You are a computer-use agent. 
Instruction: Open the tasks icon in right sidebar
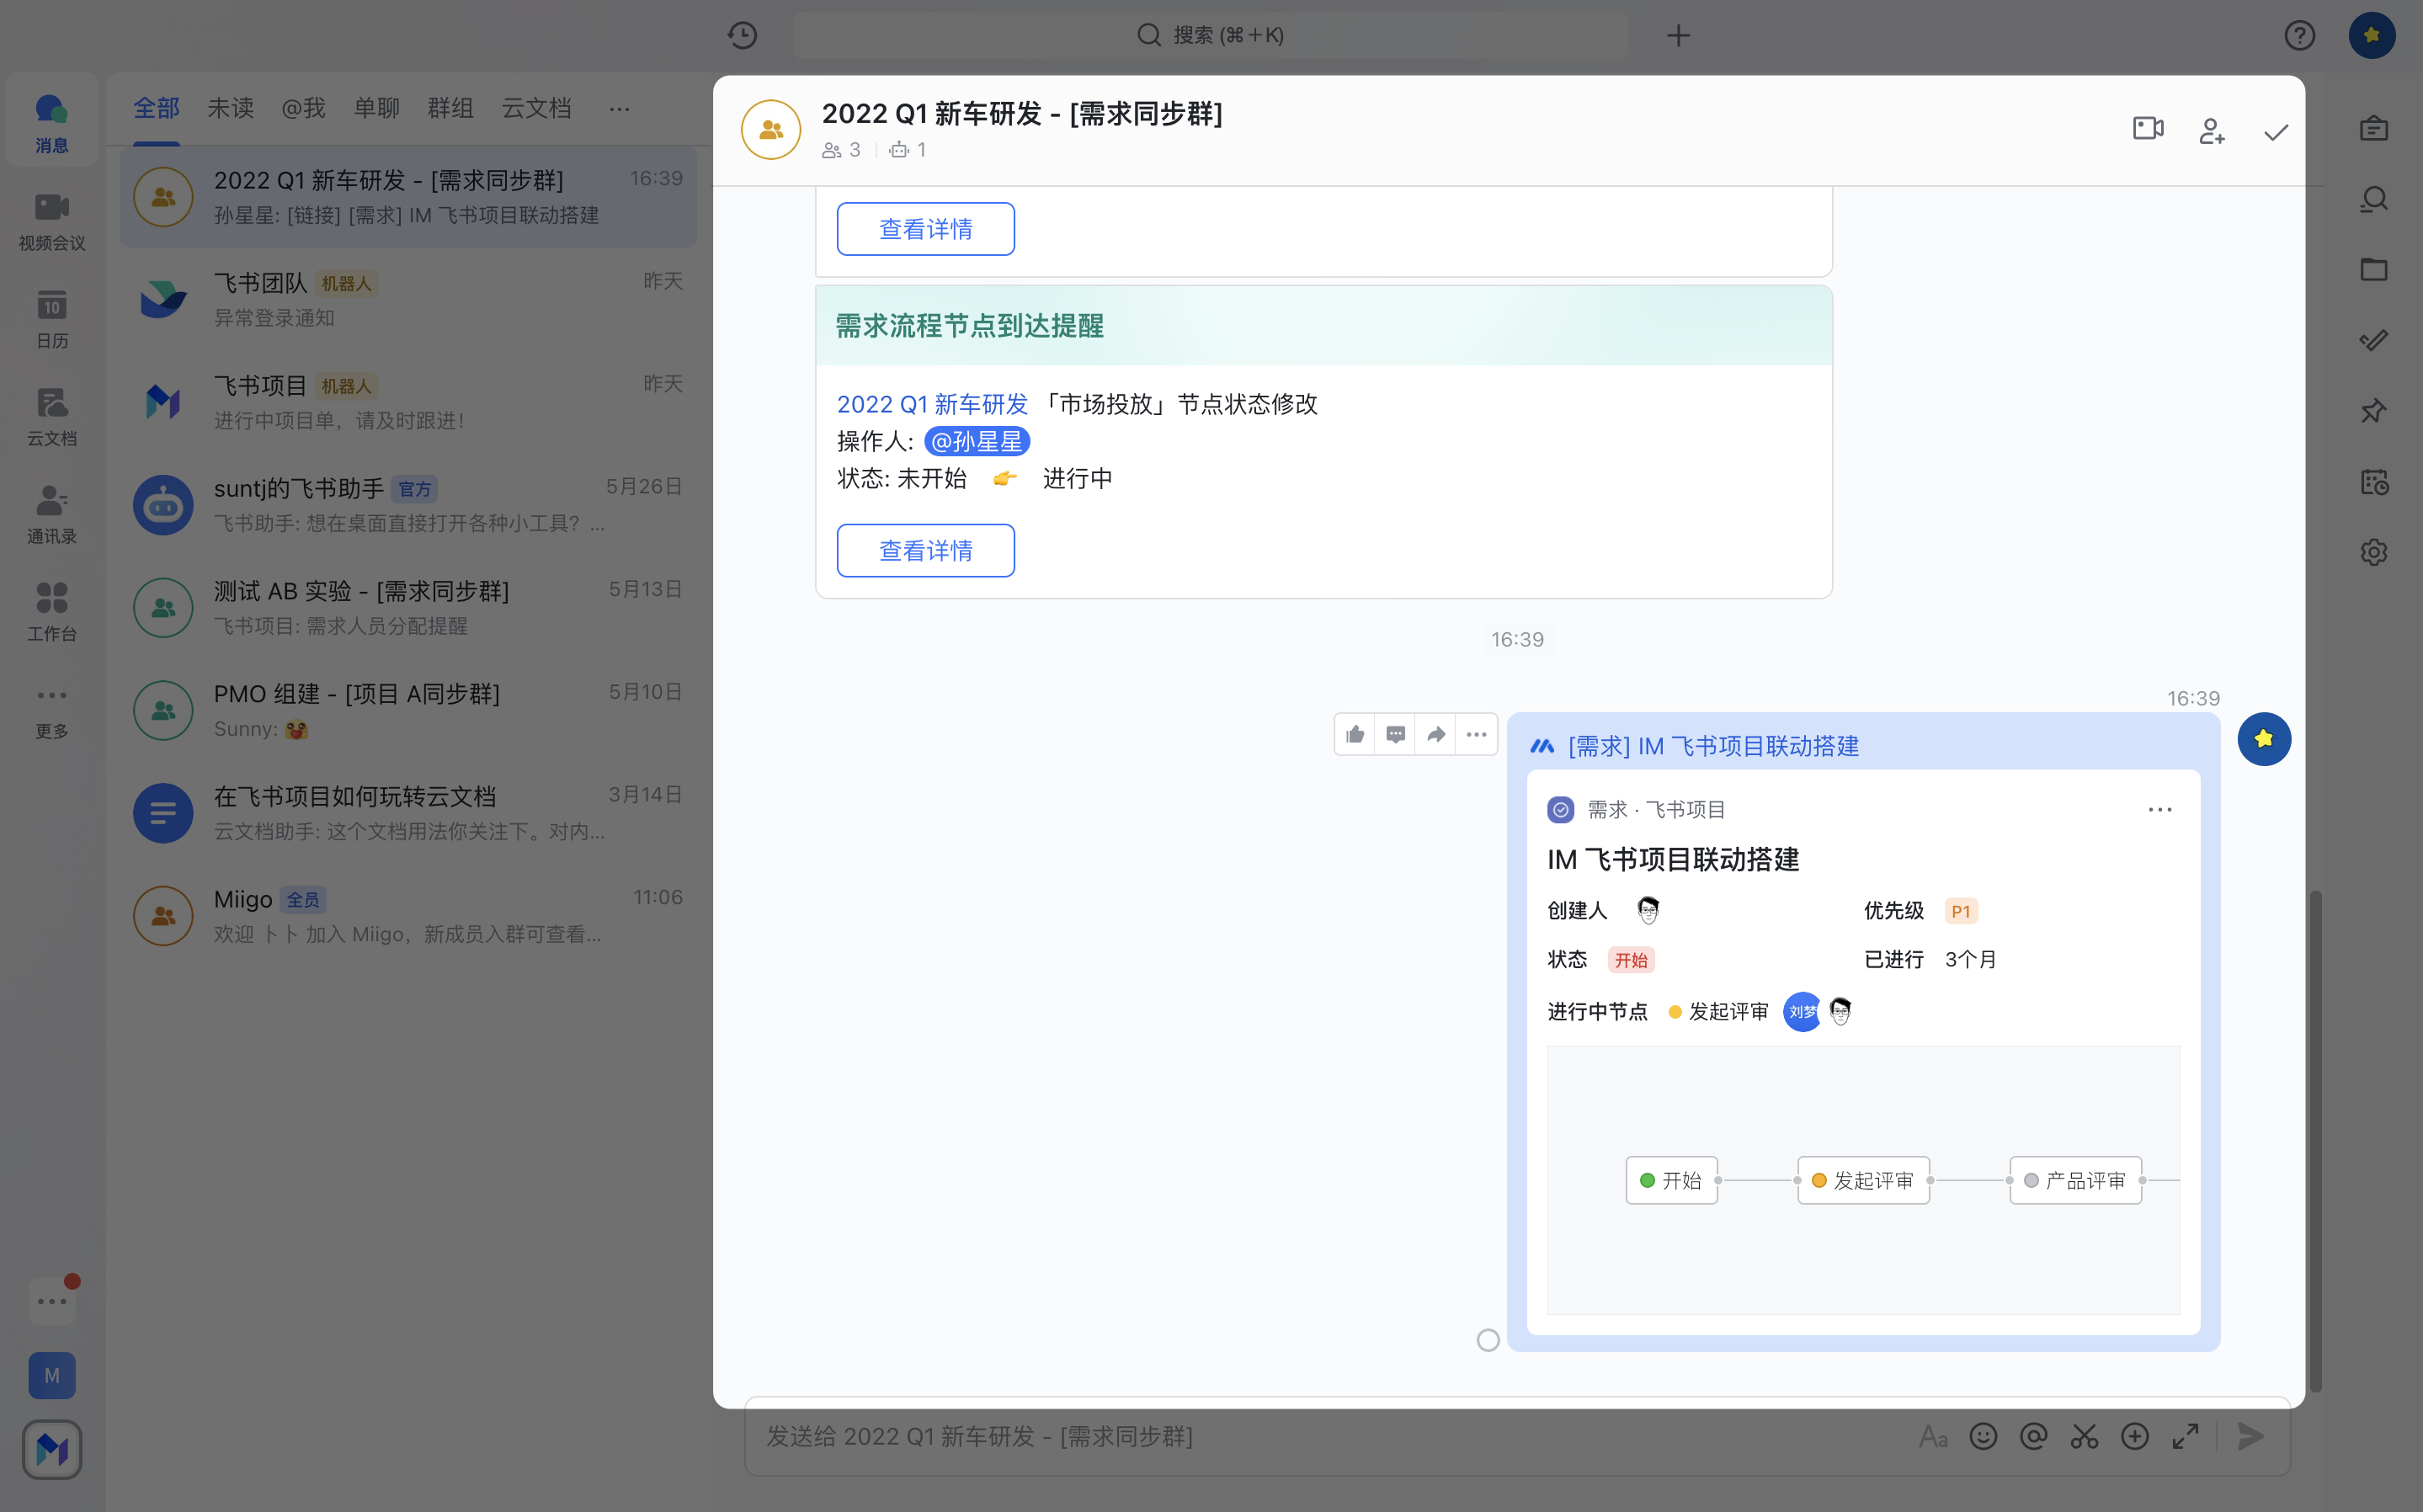tap(2373, 340)
